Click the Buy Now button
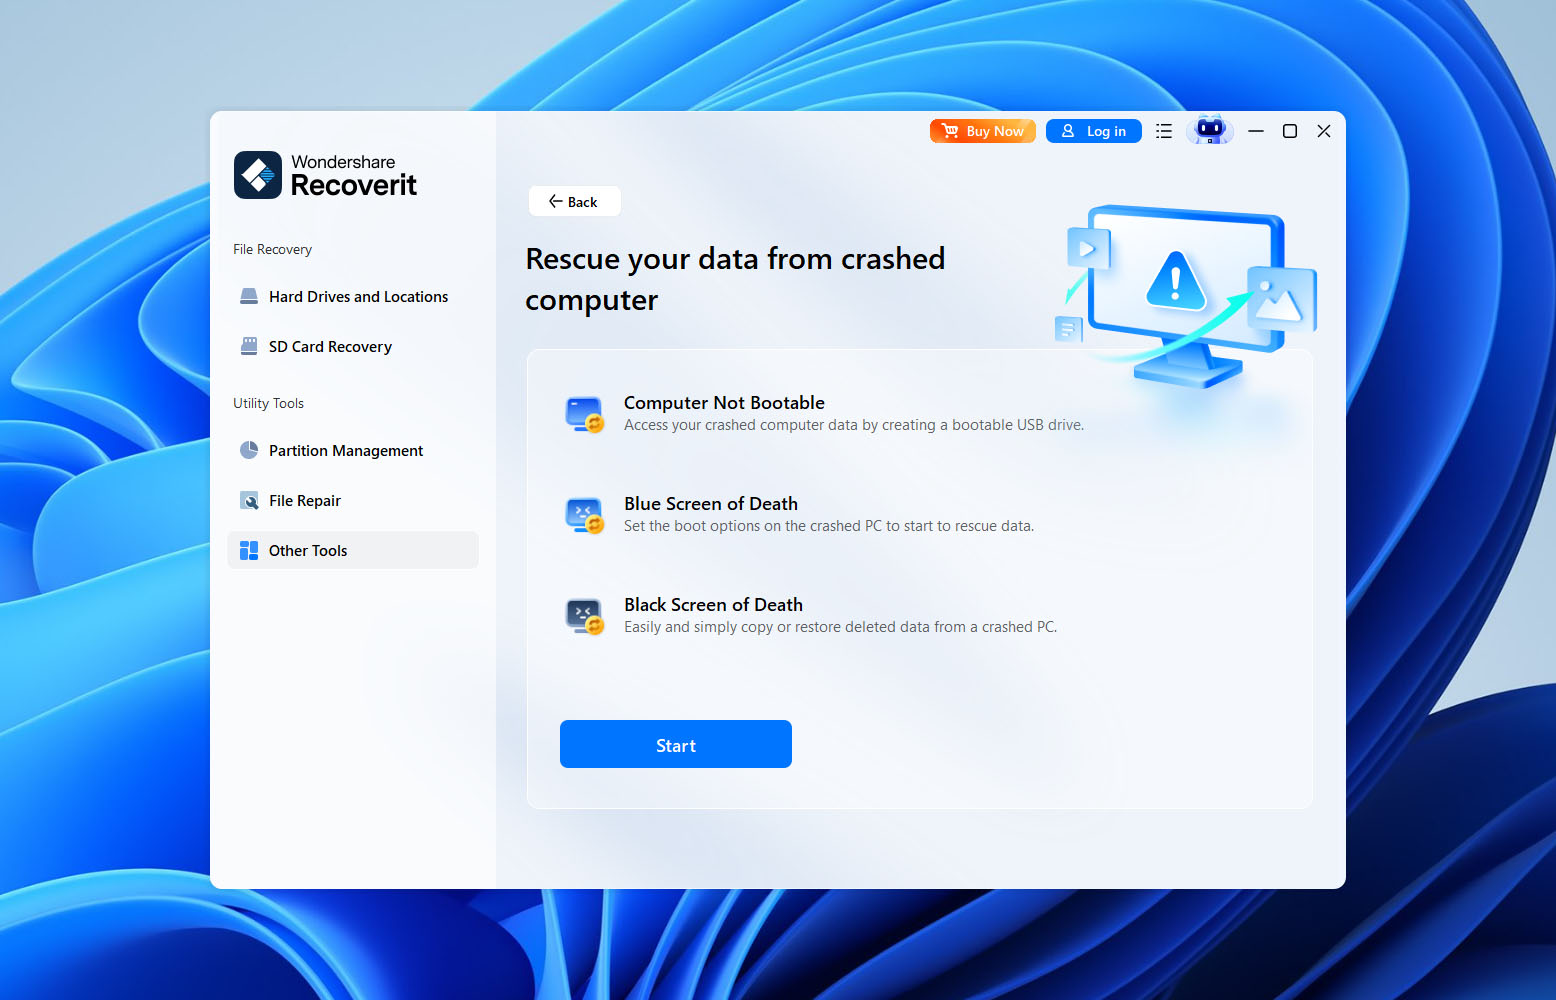 tap(982, 131)
